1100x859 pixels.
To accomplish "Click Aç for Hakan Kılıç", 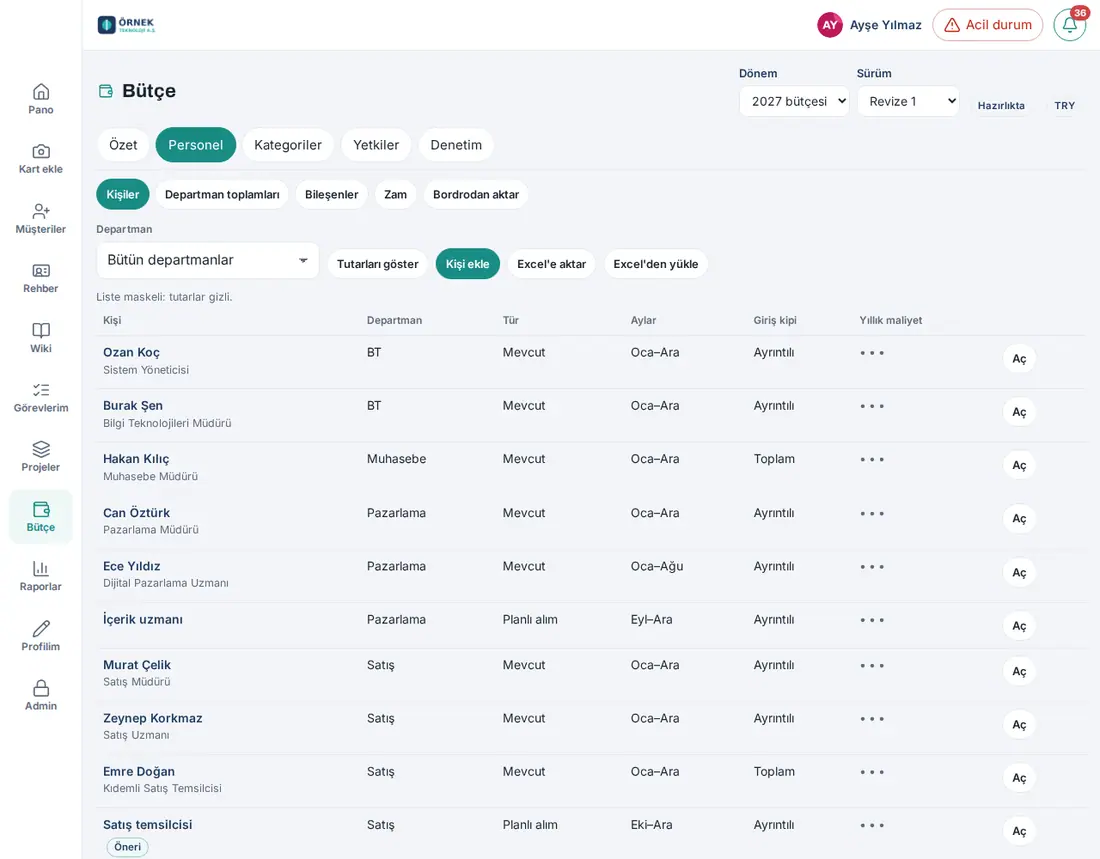I will coord(1019,466).
